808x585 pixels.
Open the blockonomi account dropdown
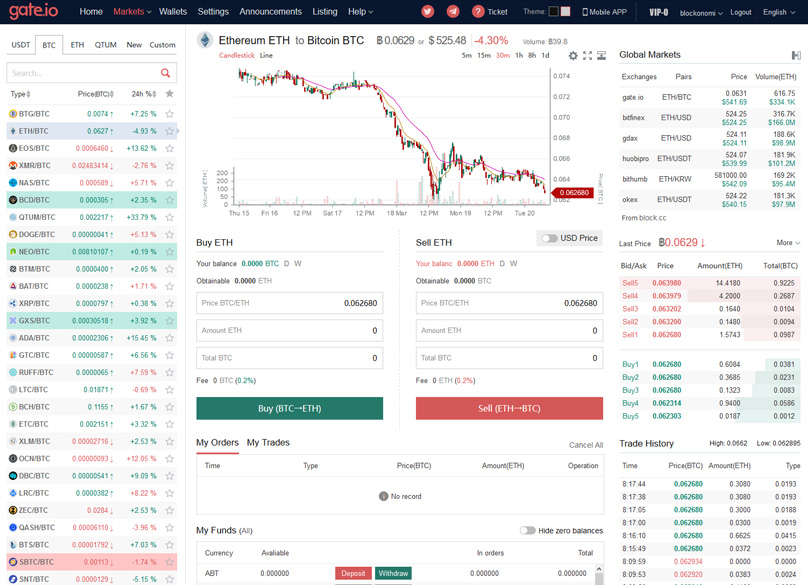coord(701,12)
